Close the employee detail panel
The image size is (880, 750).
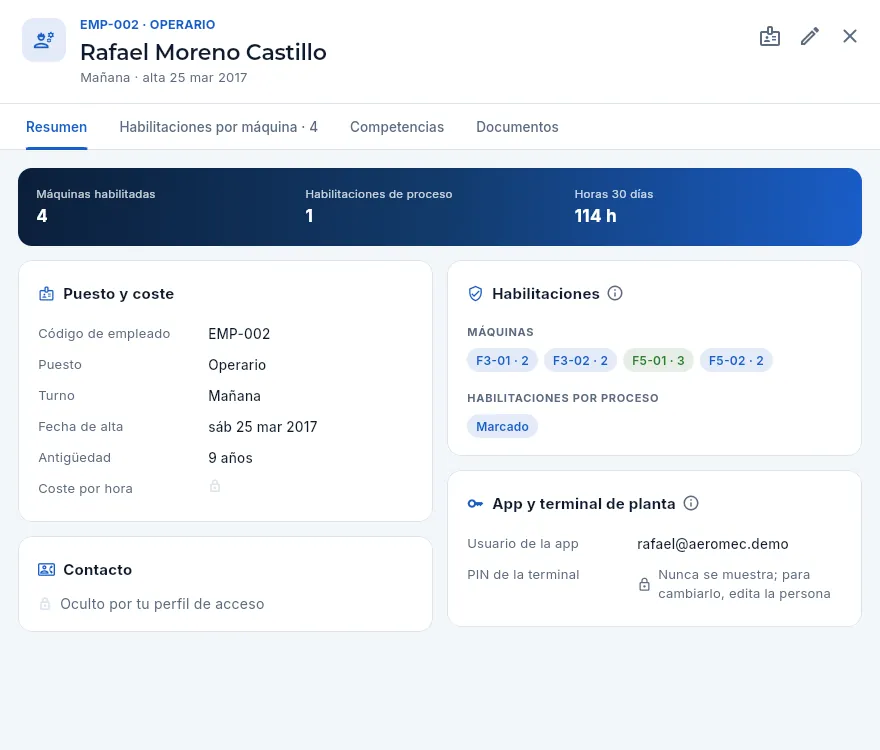click(850, 36)
